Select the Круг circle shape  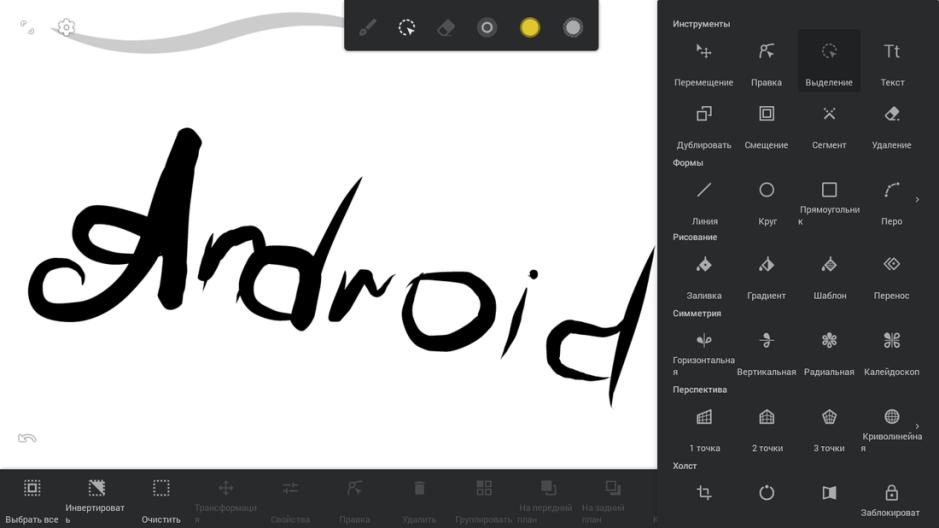767,201
